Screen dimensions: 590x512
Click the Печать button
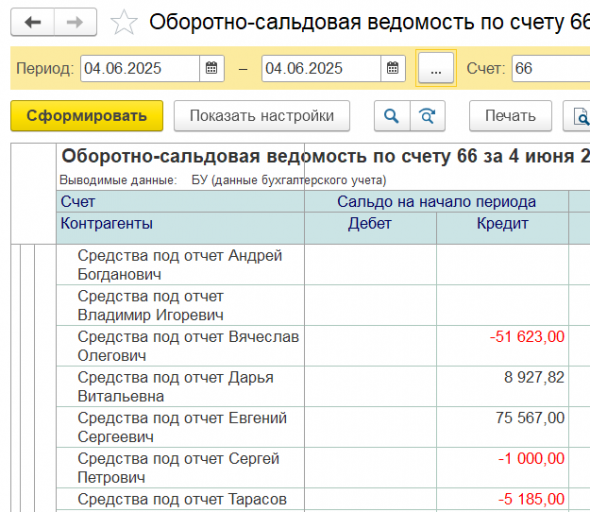[x=510, y=116]
